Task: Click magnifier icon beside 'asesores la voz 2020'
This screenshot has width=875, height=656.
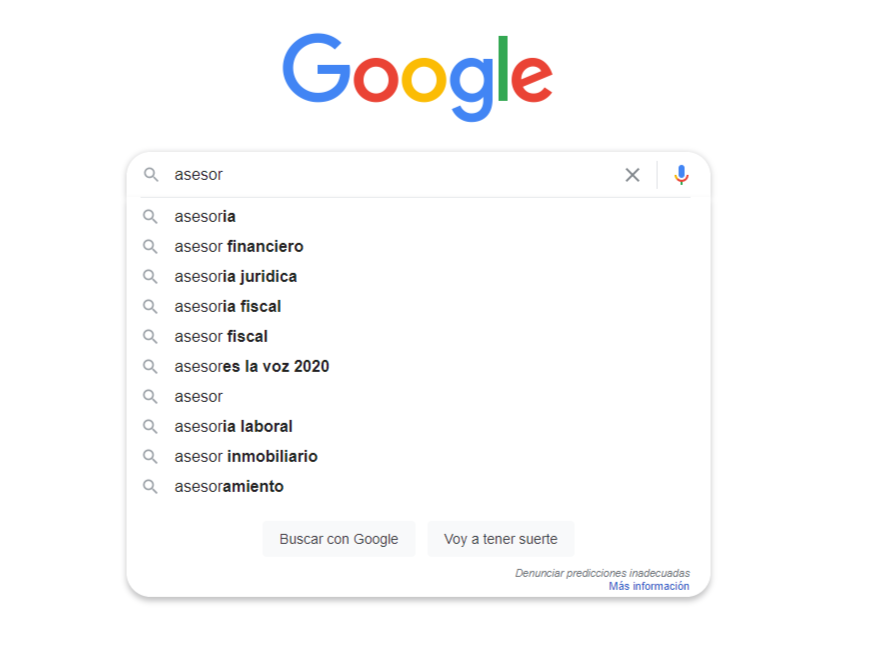Action: point(150,366)
